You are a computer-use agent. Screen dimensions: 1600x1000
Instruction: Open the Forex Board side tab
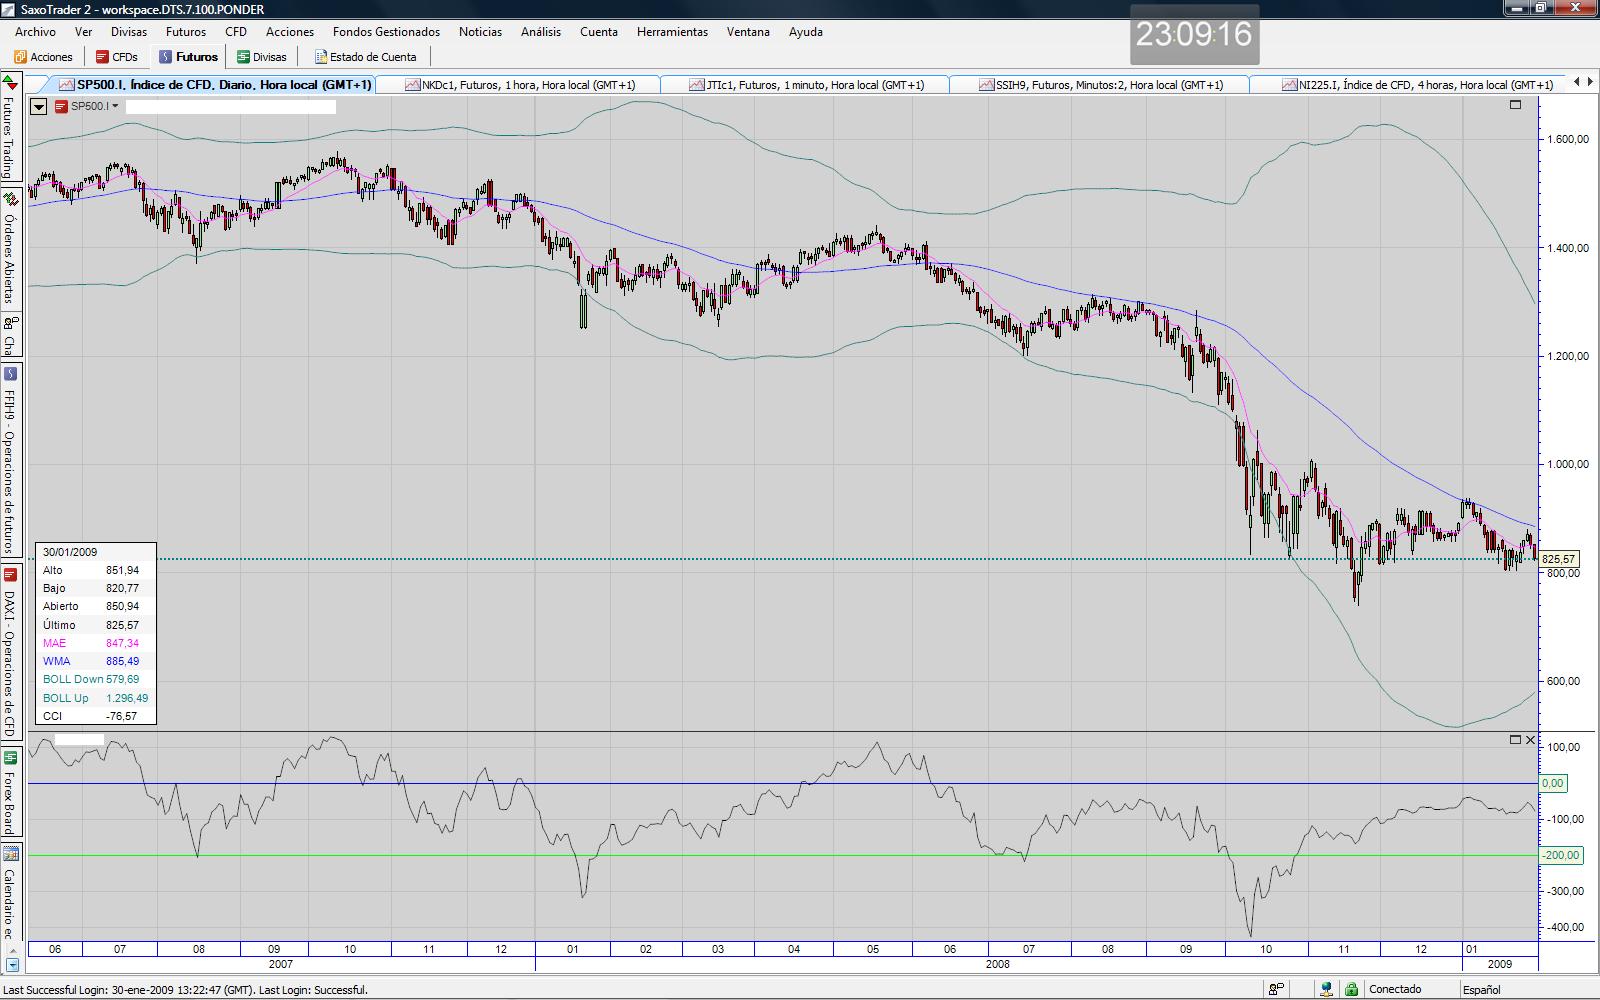(x=10, y=794)
